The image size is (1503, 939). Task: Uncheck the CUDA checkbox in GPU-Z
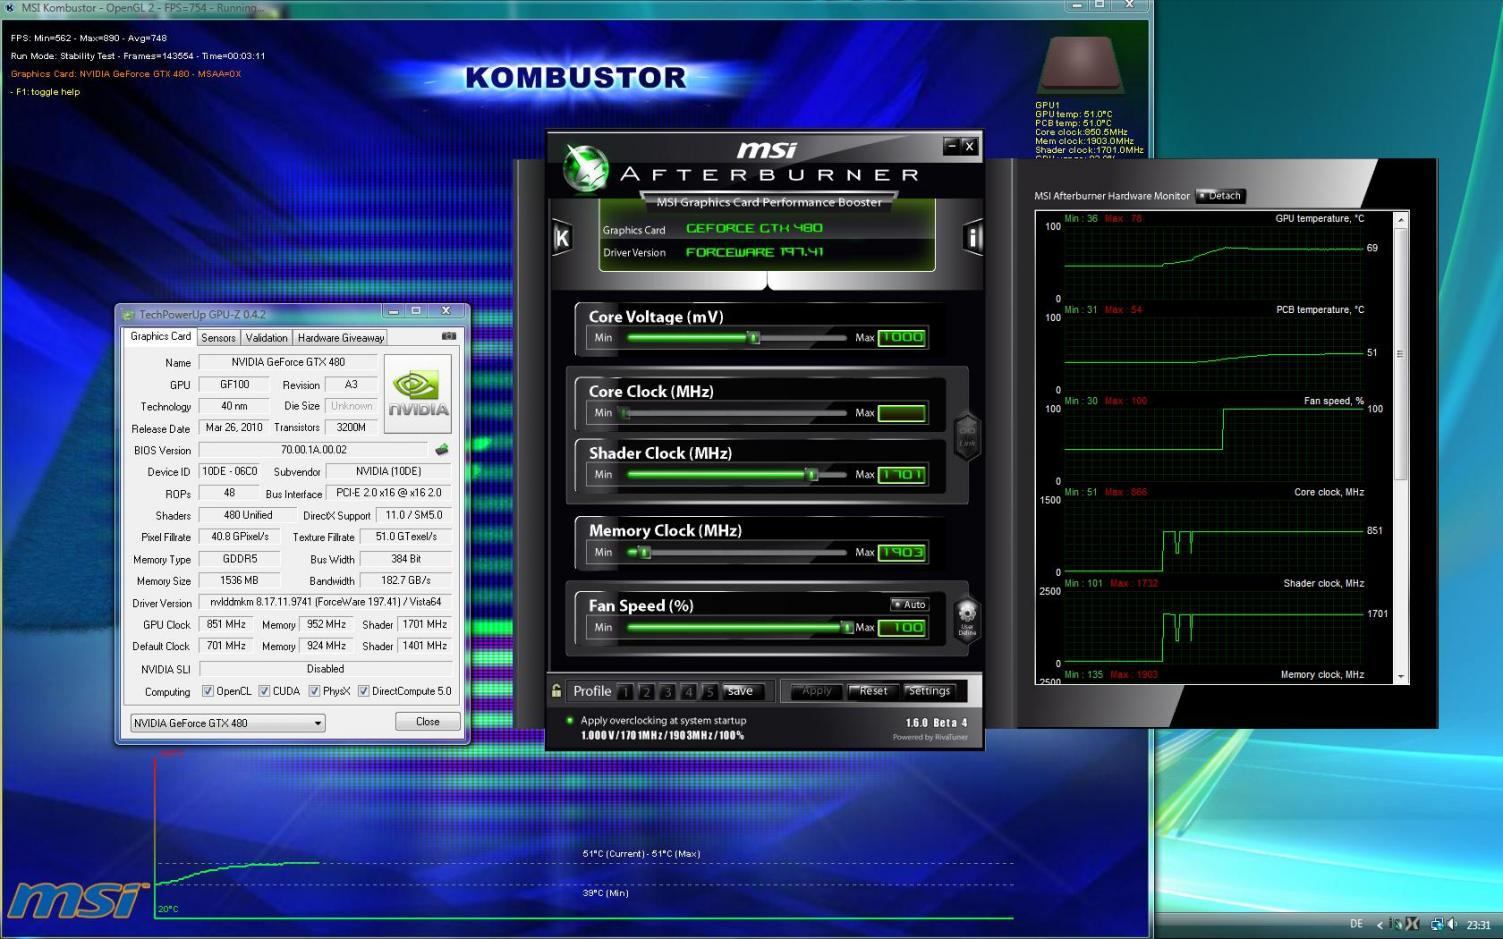[x=264, y=691]
